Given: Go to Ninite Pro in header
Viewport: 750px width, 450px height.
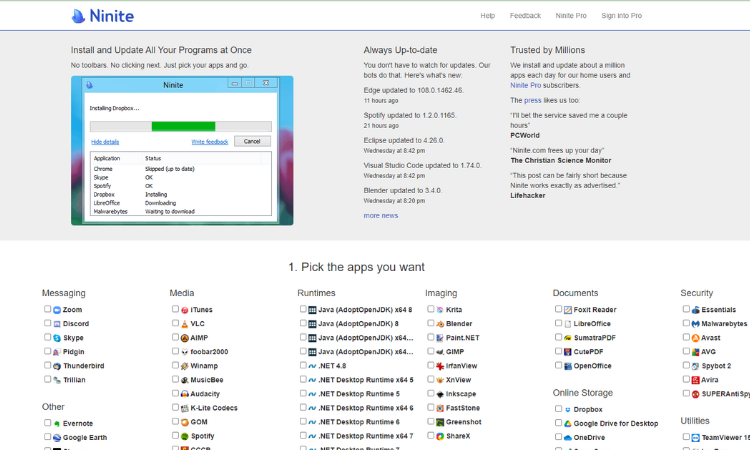Looking at the screenshot, I should click(x=571, y=16).
